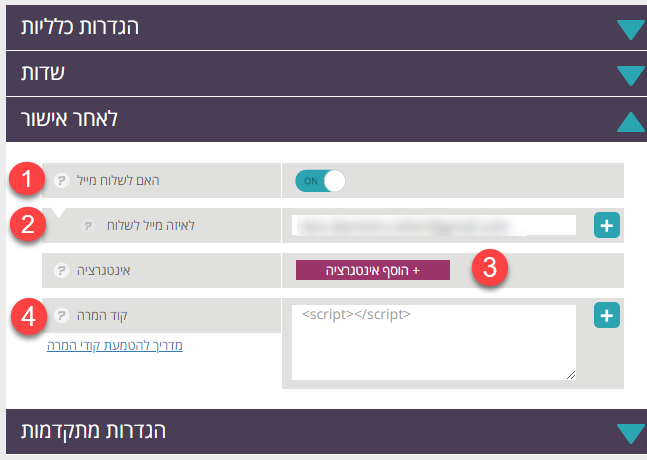Click help icon next to האם לשלוח מייל
The image size is (647, 460).
(61, 180)
